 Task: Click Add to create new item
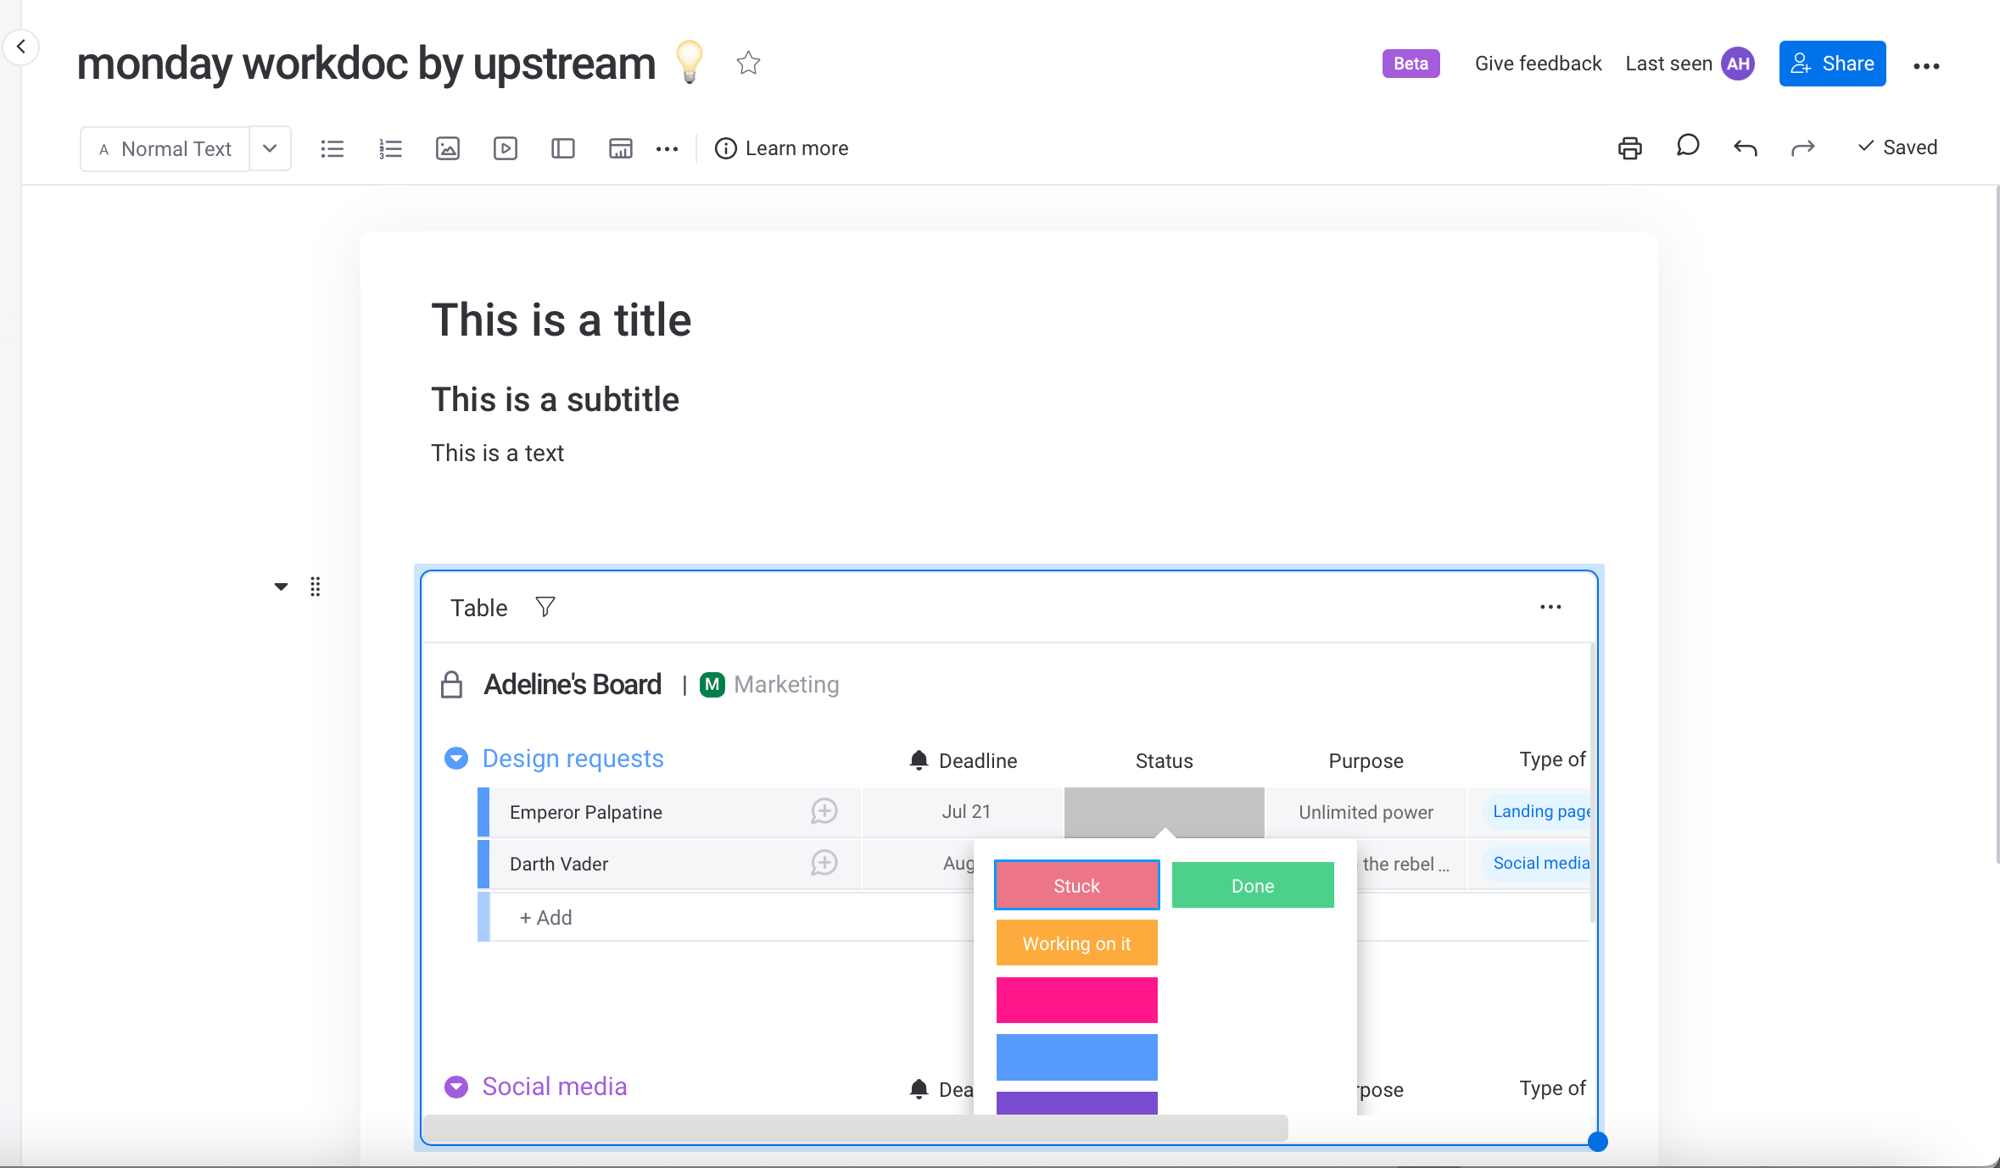point(545,916)
